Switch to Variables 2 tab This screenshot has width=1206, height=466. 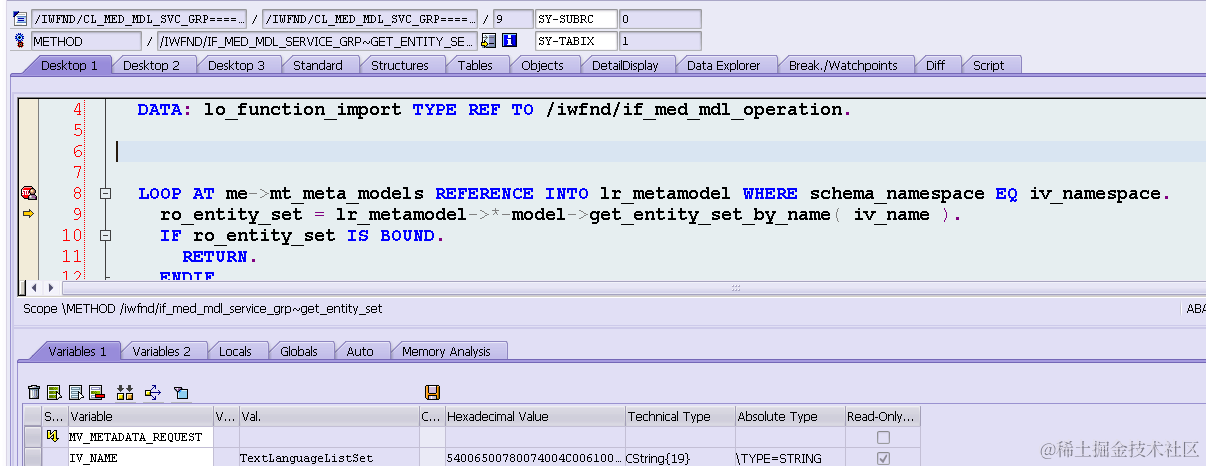[162, 351]
